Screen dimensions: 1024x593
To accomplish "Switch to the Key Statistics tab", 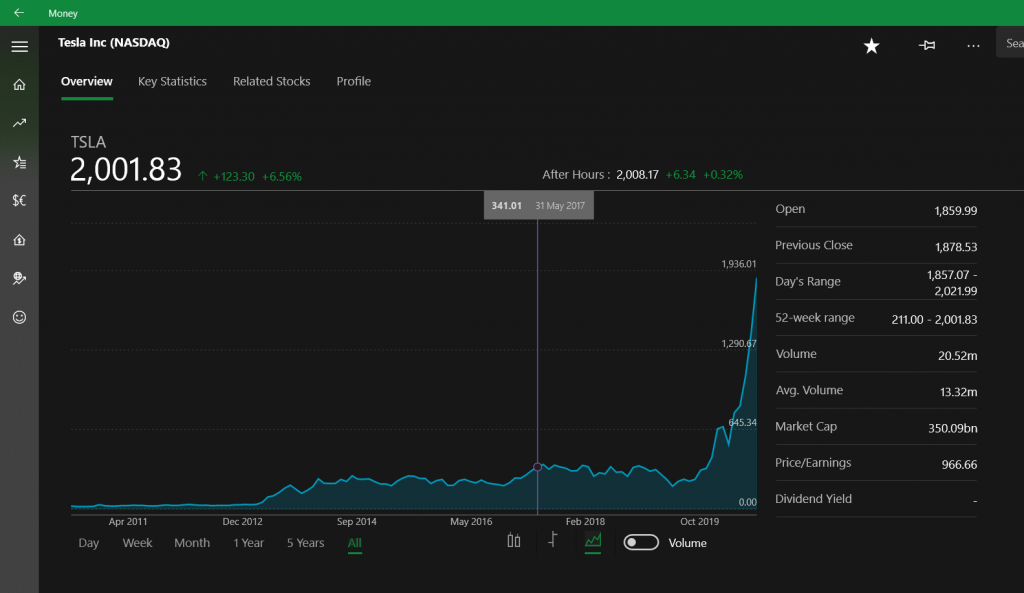I will coord(172,82).
